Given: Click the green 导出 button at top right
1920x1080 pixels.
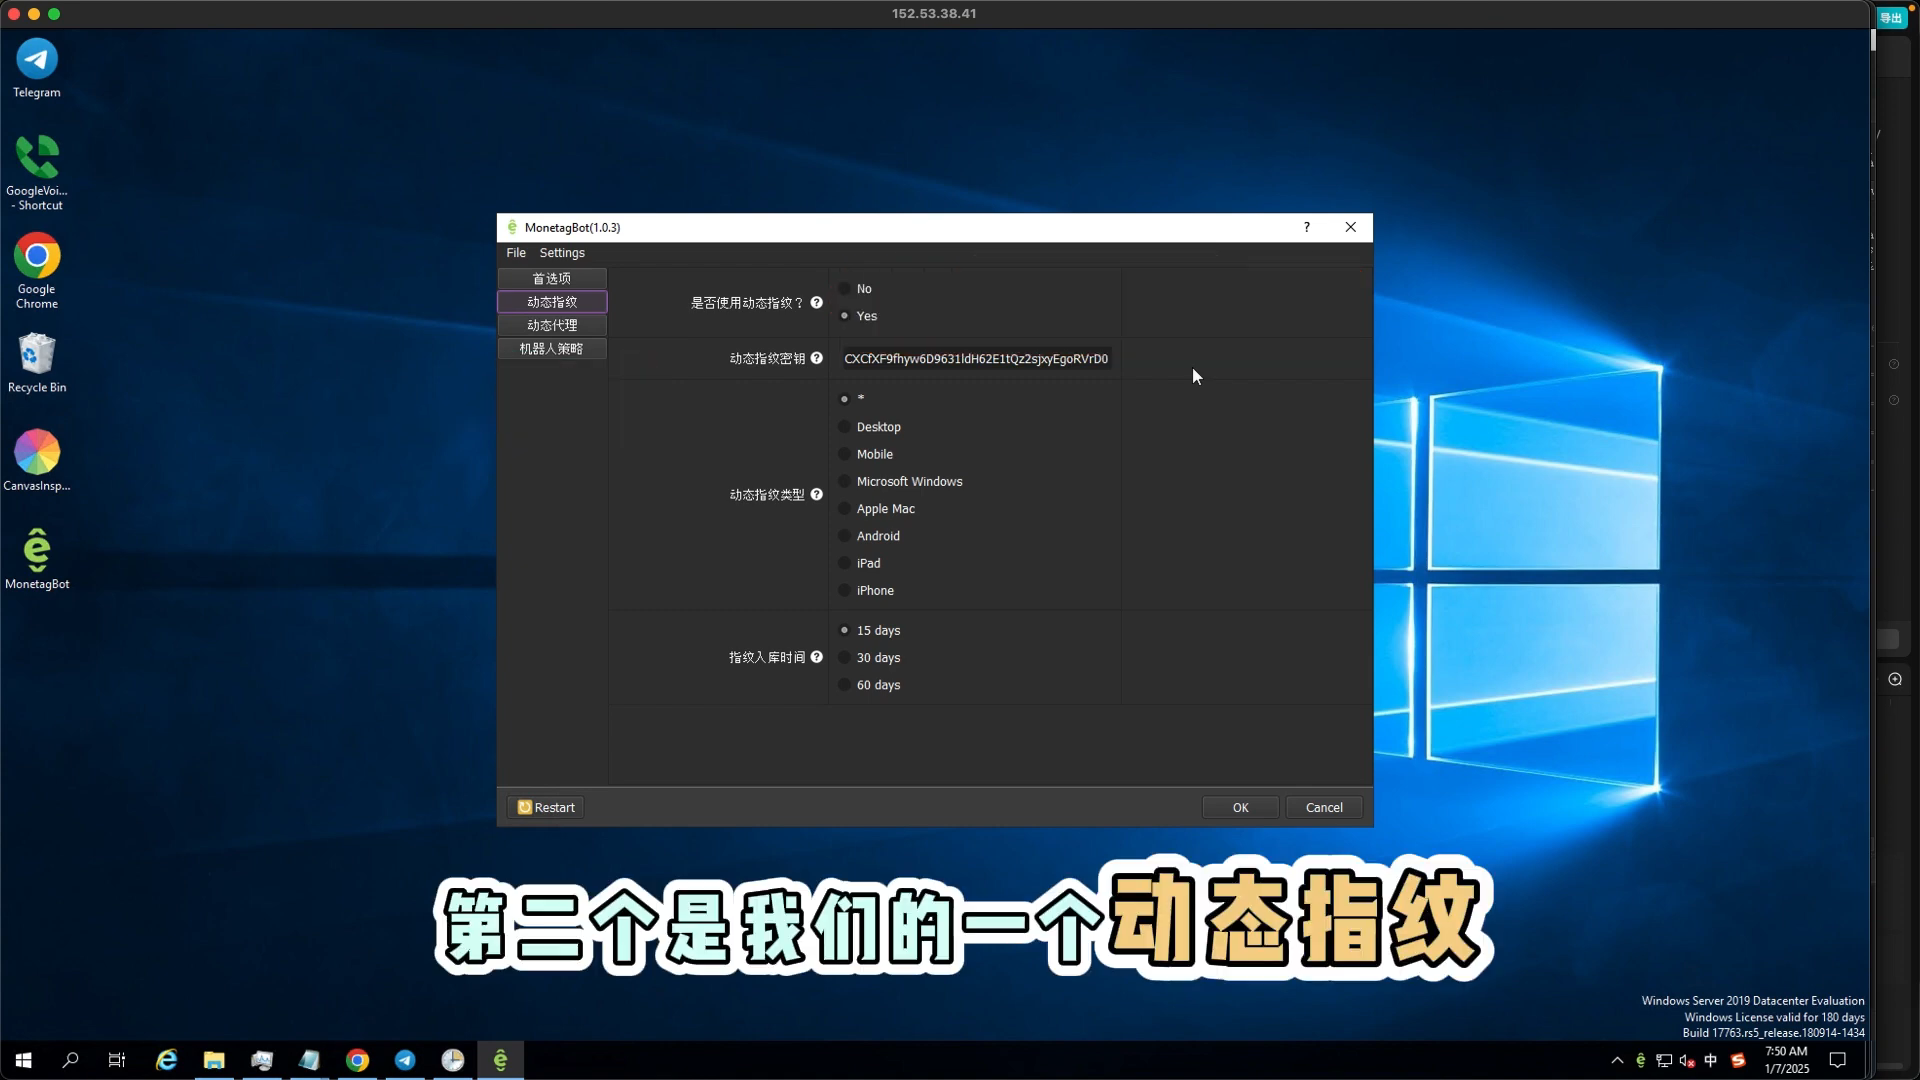Looking at the screenshot, I should coord(1891,18).
